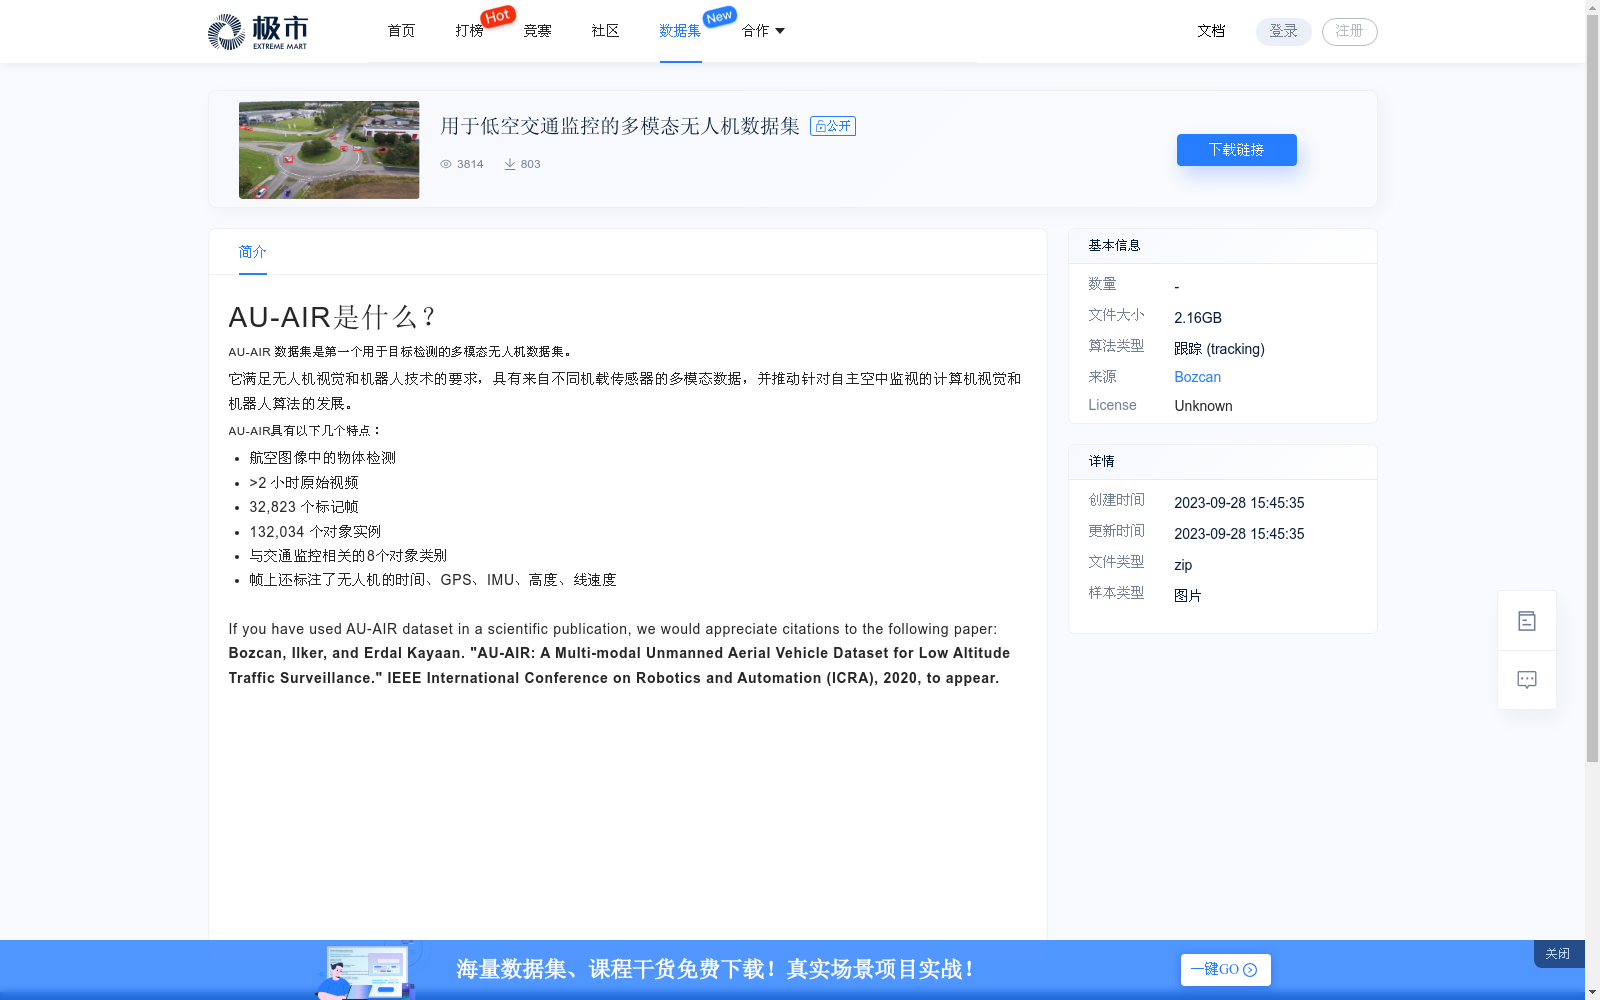The image size is (1600, 1000).
Task: Click the scrollbar up arrow
Action: pos(1592,7)
